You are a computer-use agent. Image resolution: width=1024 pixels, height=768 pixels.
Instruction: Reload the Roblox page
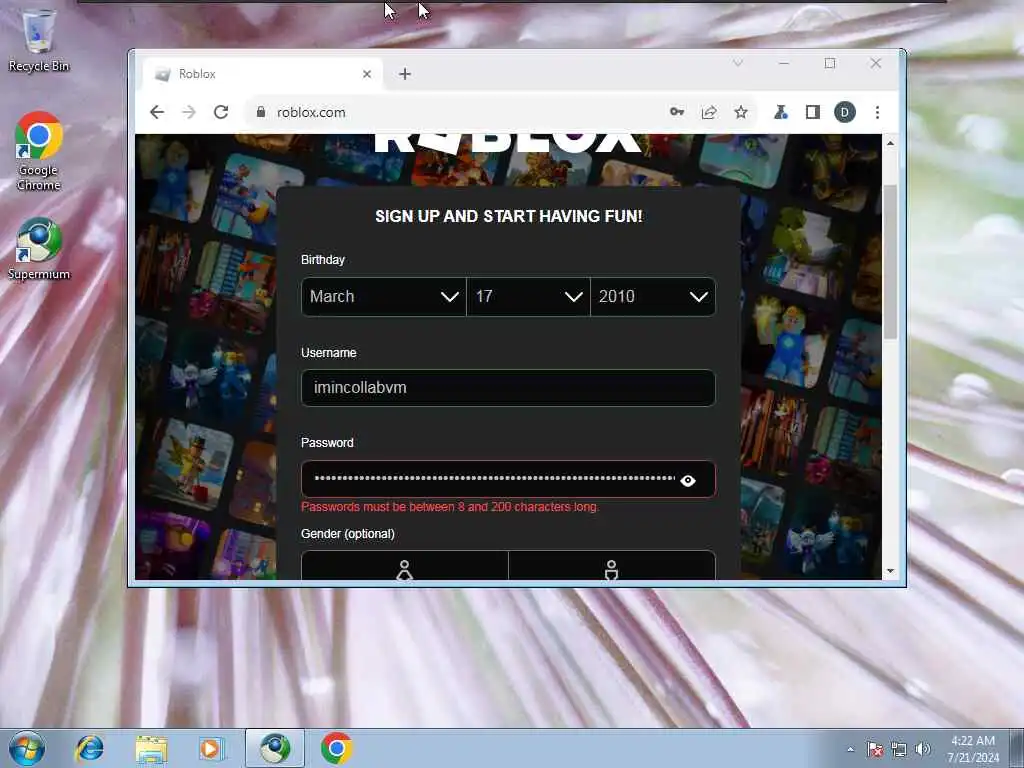point(221,112)
